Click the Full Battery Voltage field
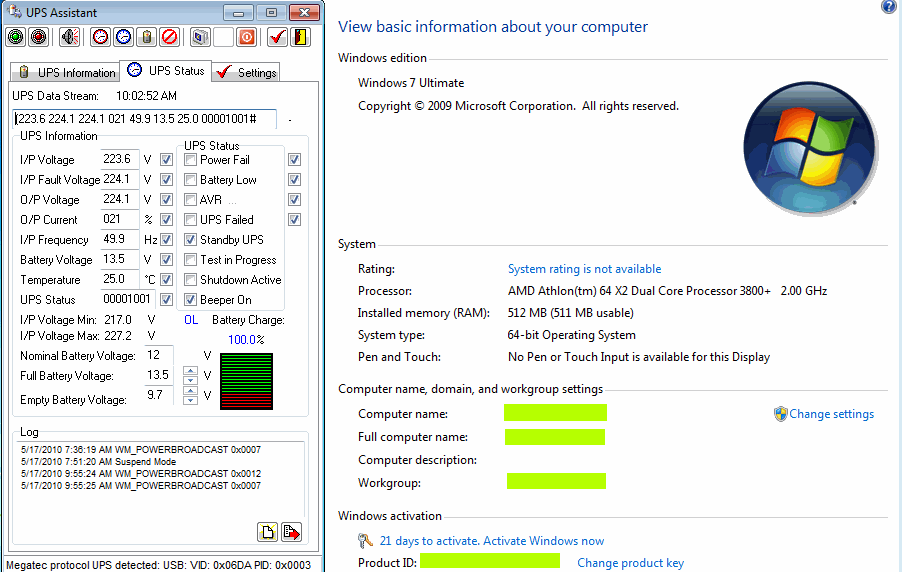Screen dimensions: 902x572 click(x=159, y=375)
